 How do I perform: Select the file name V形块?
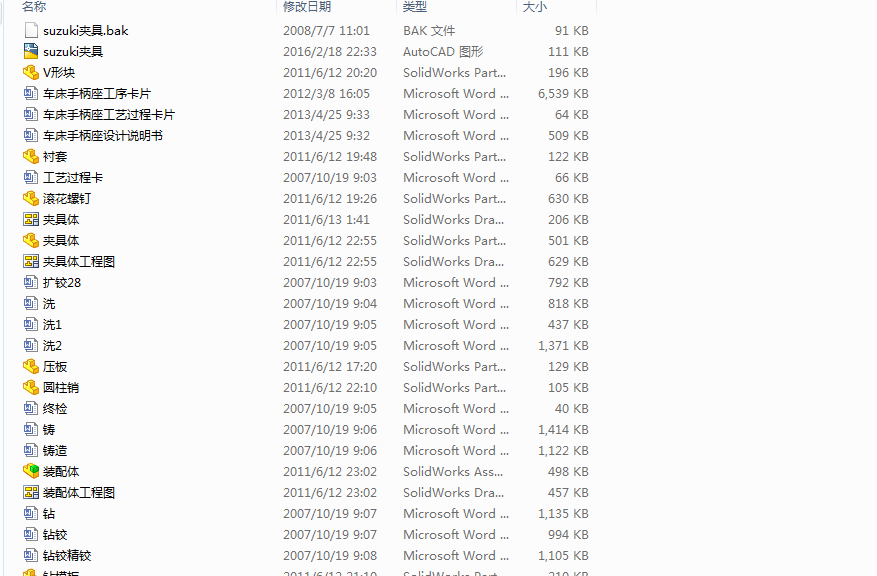click(x=59, y=73)
